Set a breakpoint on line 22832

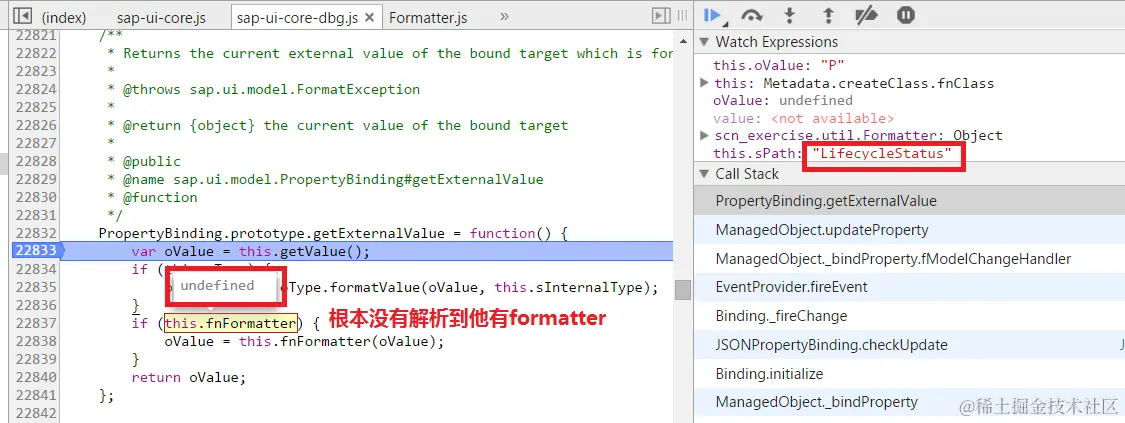point(36,233)
